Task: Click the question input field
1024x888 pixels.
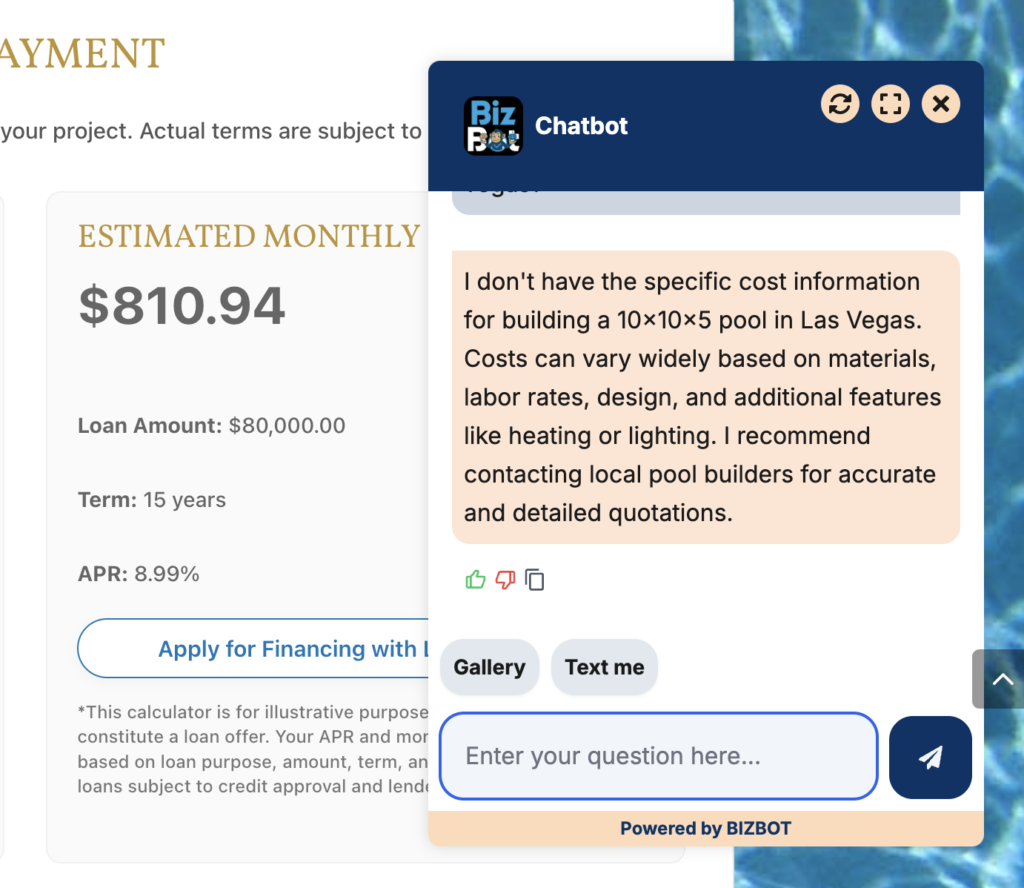Action: pos(658,756)
